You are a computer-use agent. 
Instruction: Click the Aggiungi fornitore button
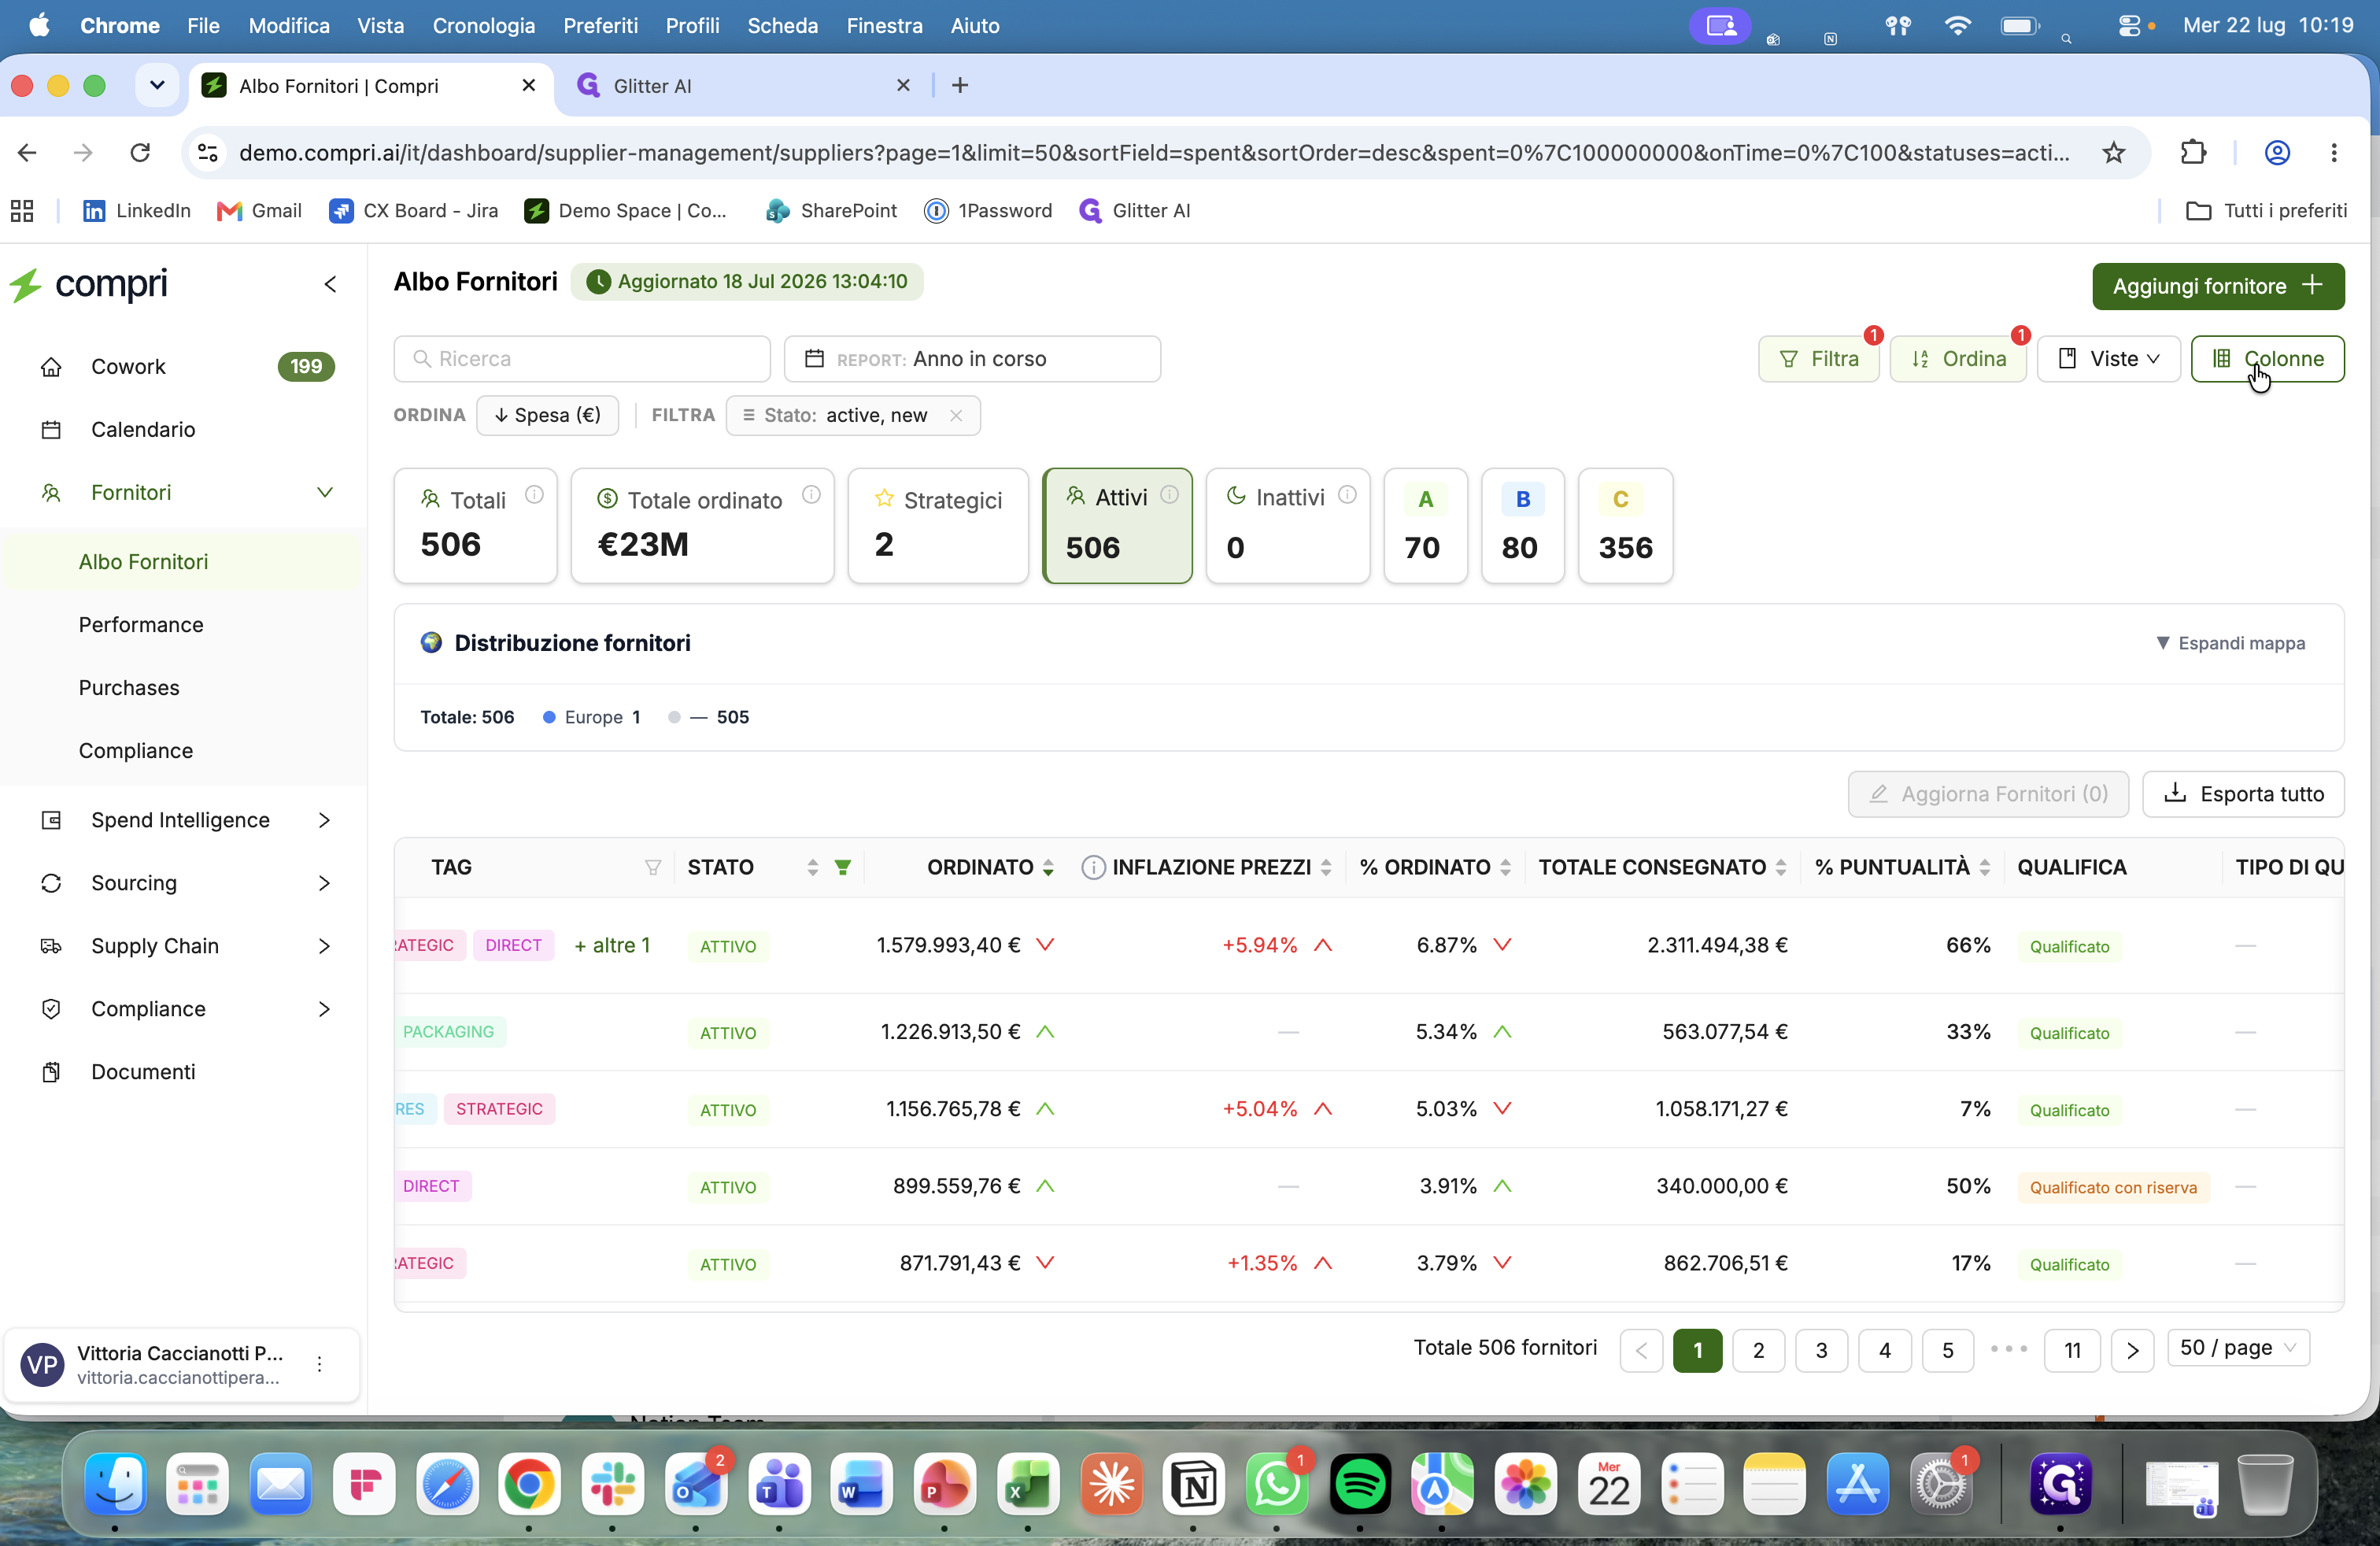2218,287
